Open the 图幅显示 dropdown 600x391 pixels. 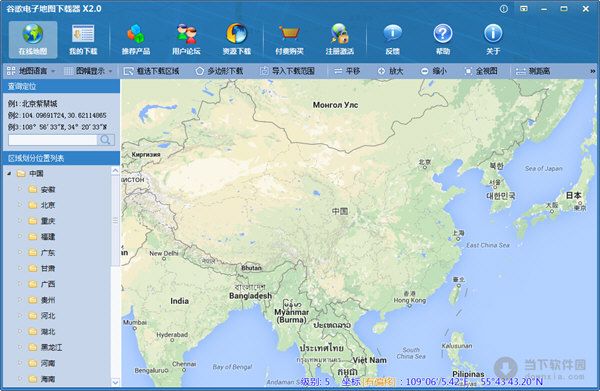click(x=88, y=71)
